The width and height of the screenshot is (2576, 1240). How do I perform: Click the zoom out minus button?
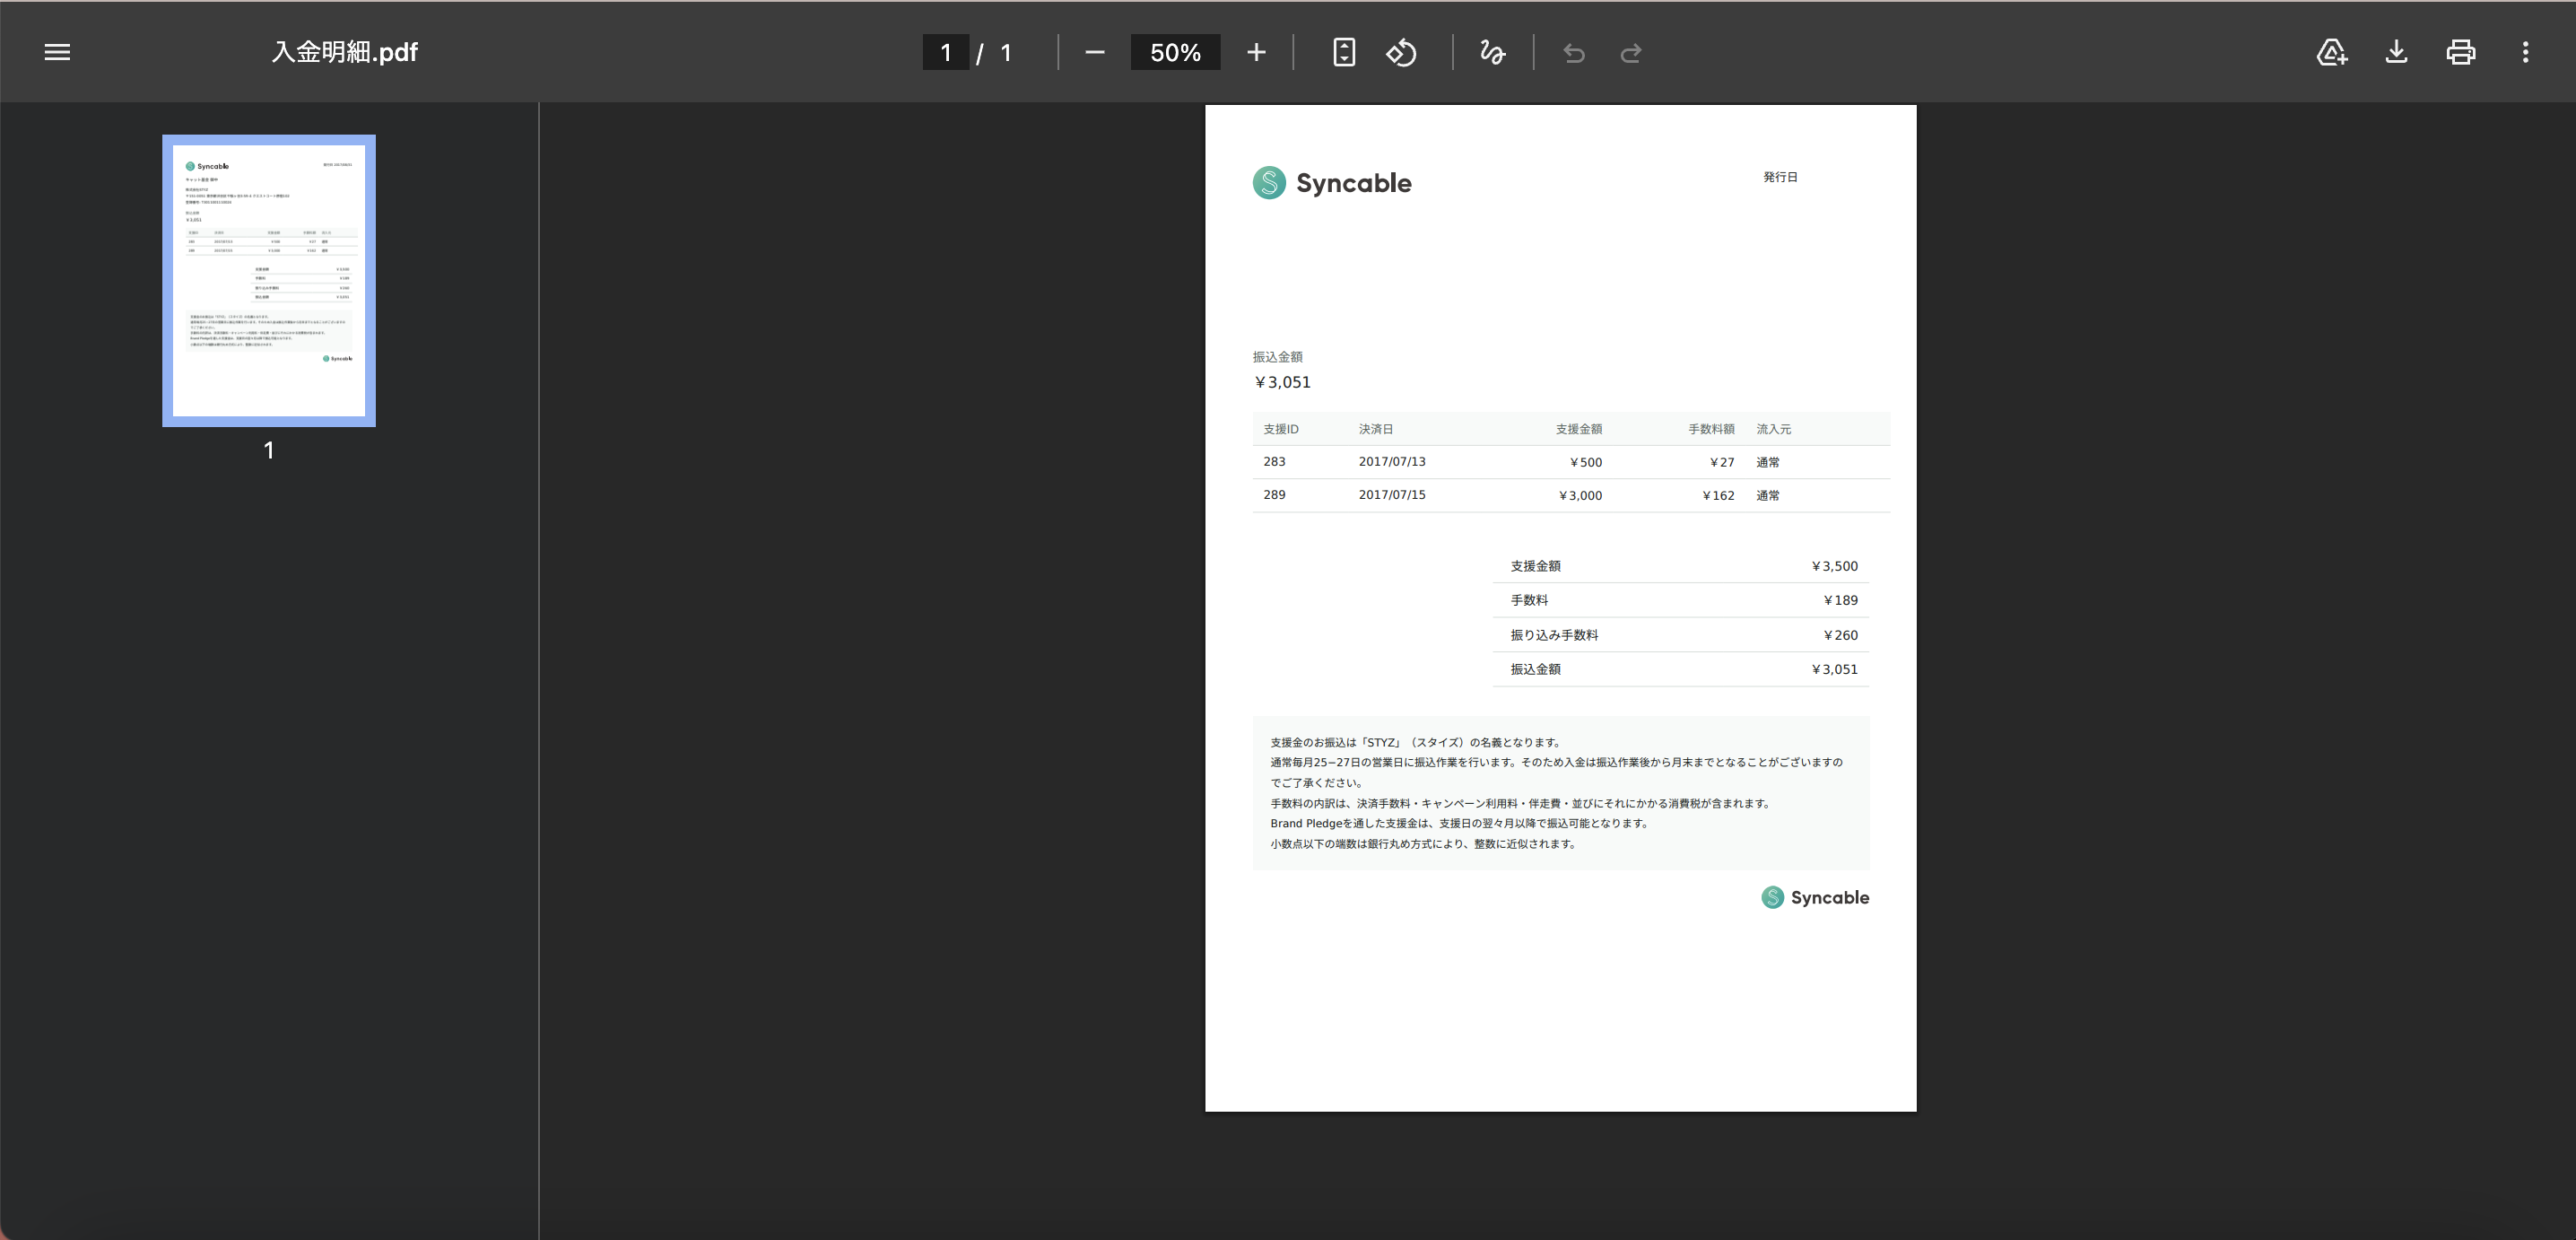(1094, 52)
